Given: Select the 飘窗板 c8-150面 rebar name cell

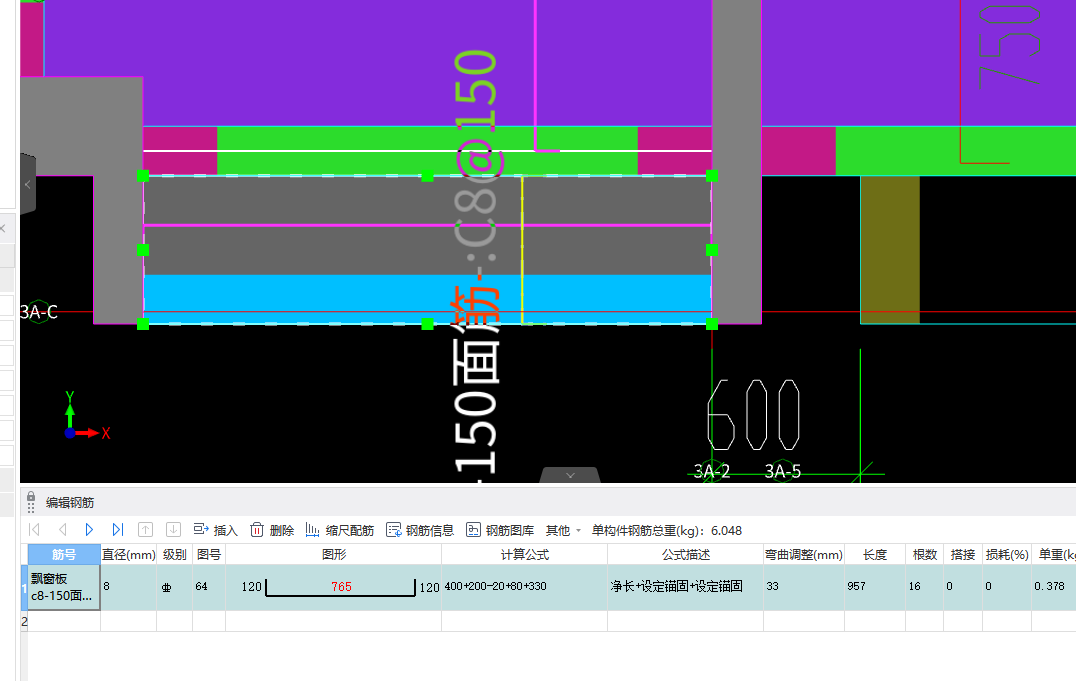Looking at the screenshot, I should [x=64, y=587].
